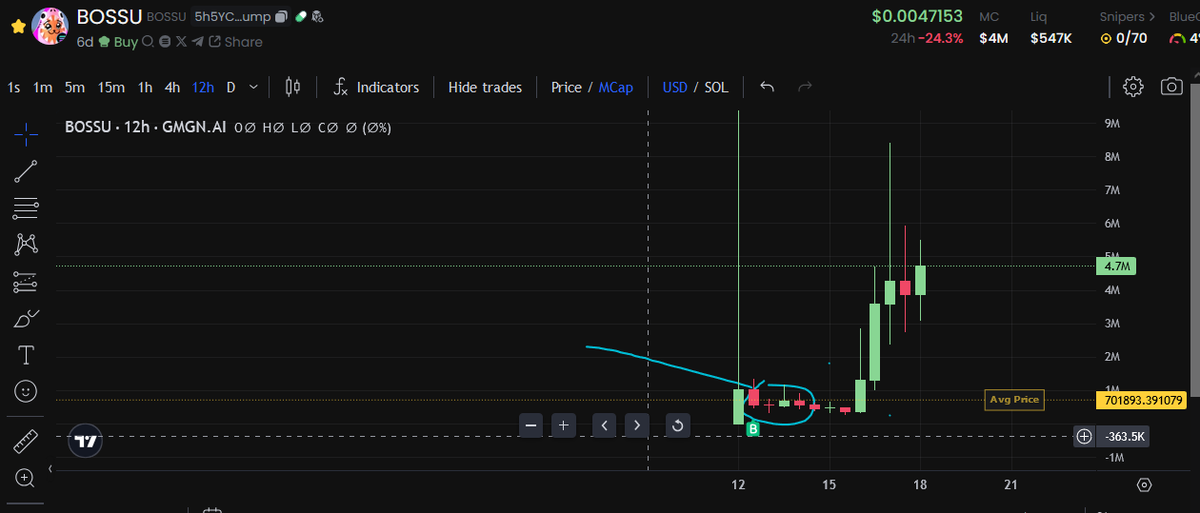Select the 1h timeframe
Image resolution: width=1200 pixels, height=513 pixels.
click(145, 87)
